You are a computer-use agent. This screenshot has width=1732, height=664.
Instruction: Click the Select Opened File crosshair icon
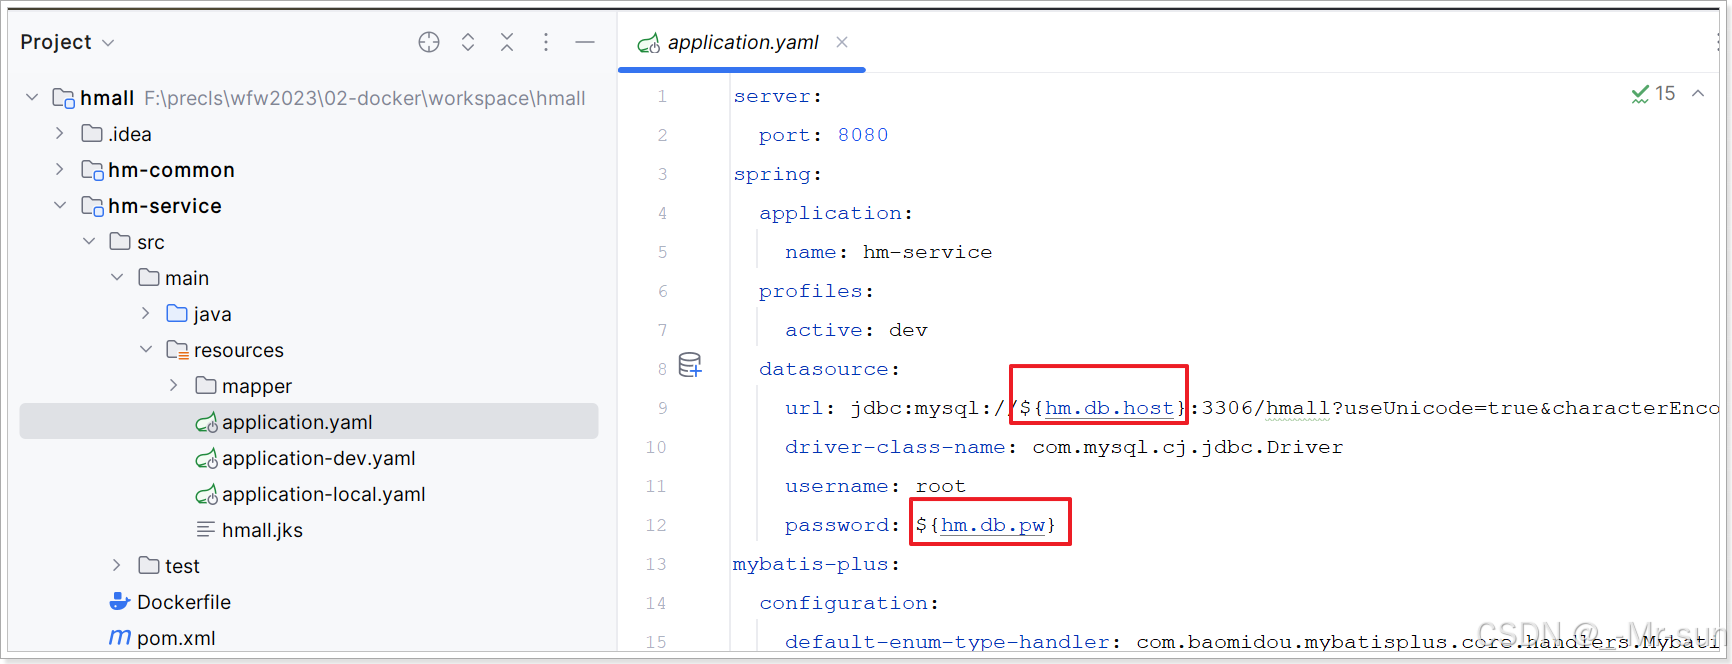coord(429,42)
